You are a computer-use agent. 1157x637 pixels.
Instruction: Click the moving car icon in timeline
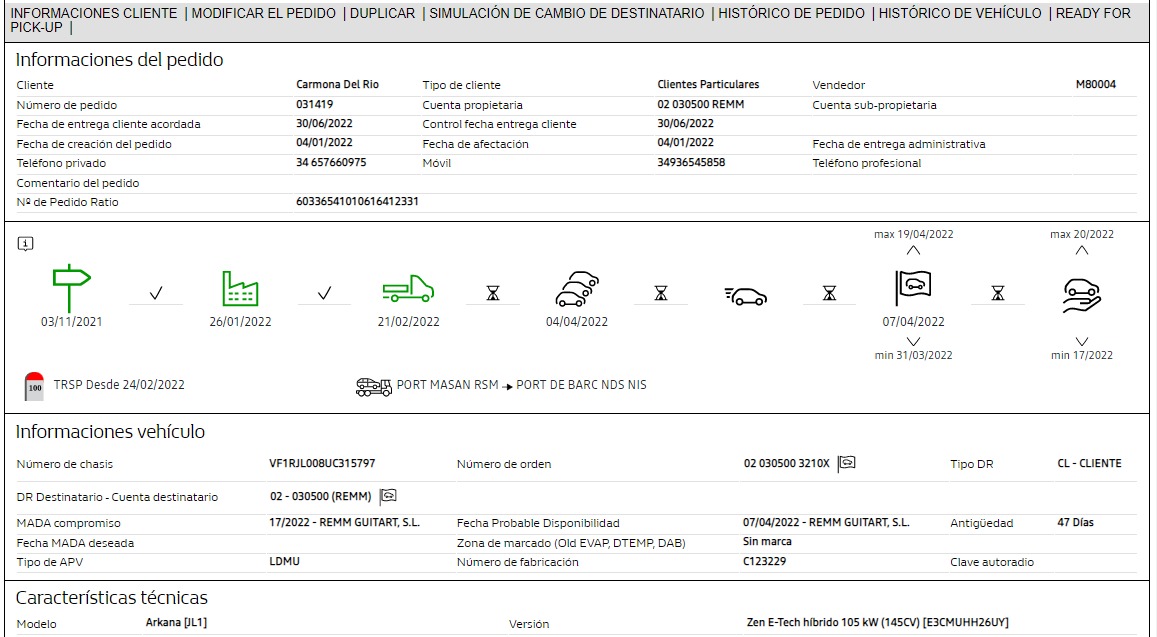[x=745, y=296]
